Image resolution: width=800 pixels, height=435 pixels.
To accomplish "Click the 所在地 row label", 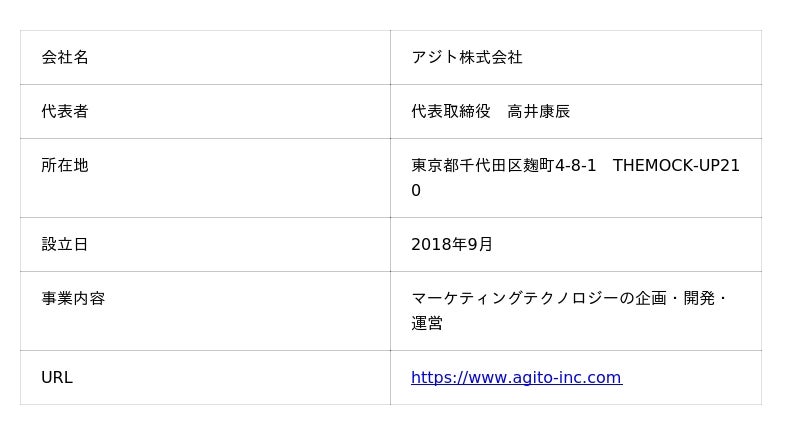I will [x=65, y=166].
